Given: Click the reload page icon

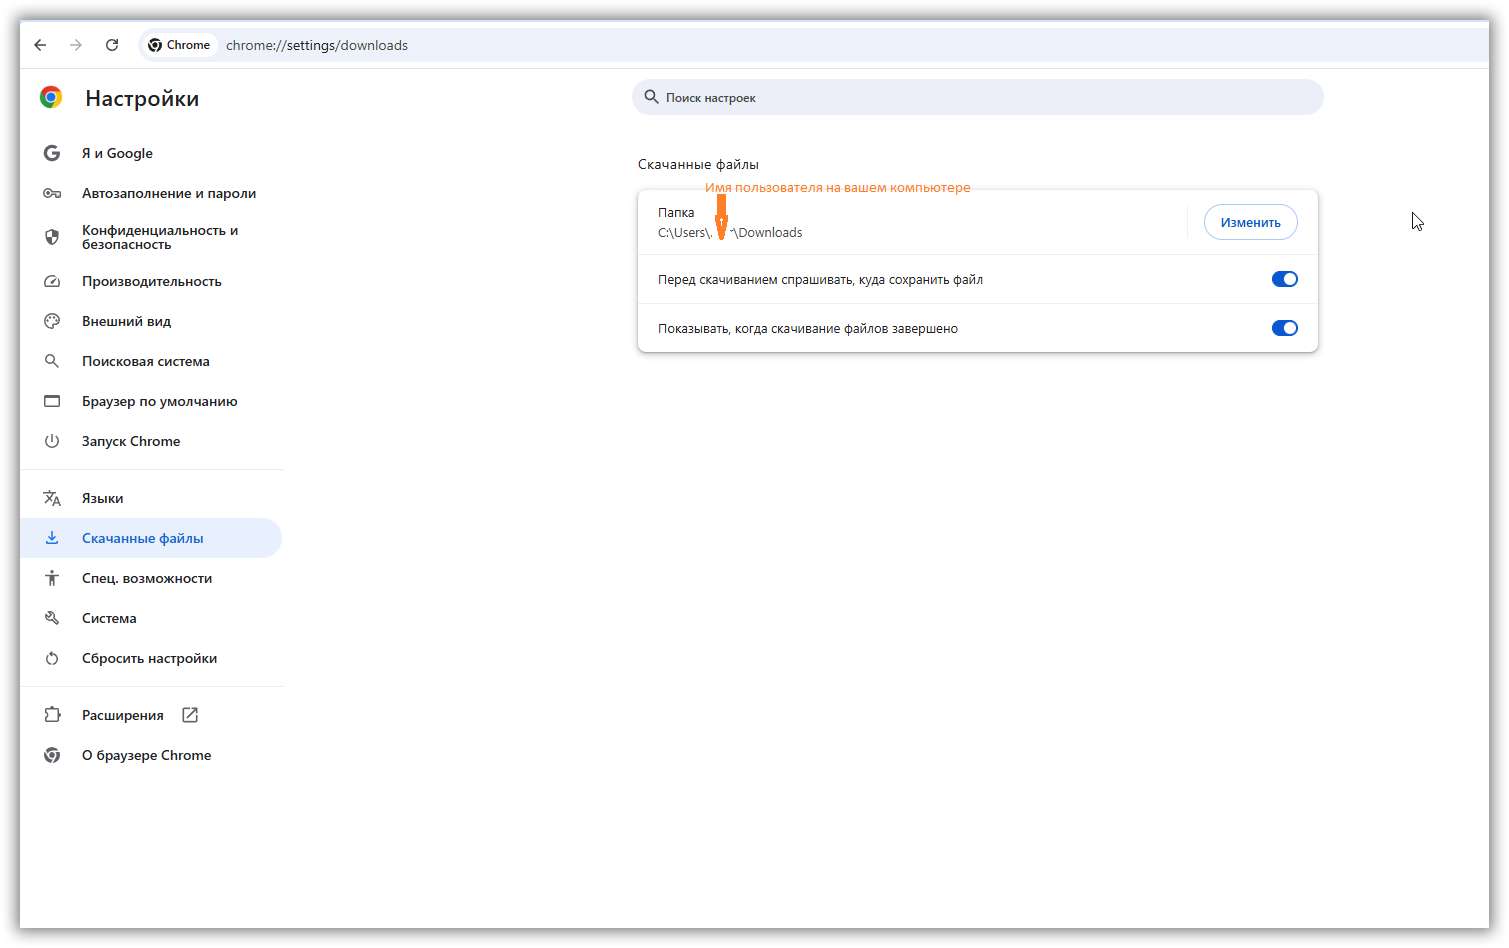Looking at the screenshot, I should pos(112,45).
